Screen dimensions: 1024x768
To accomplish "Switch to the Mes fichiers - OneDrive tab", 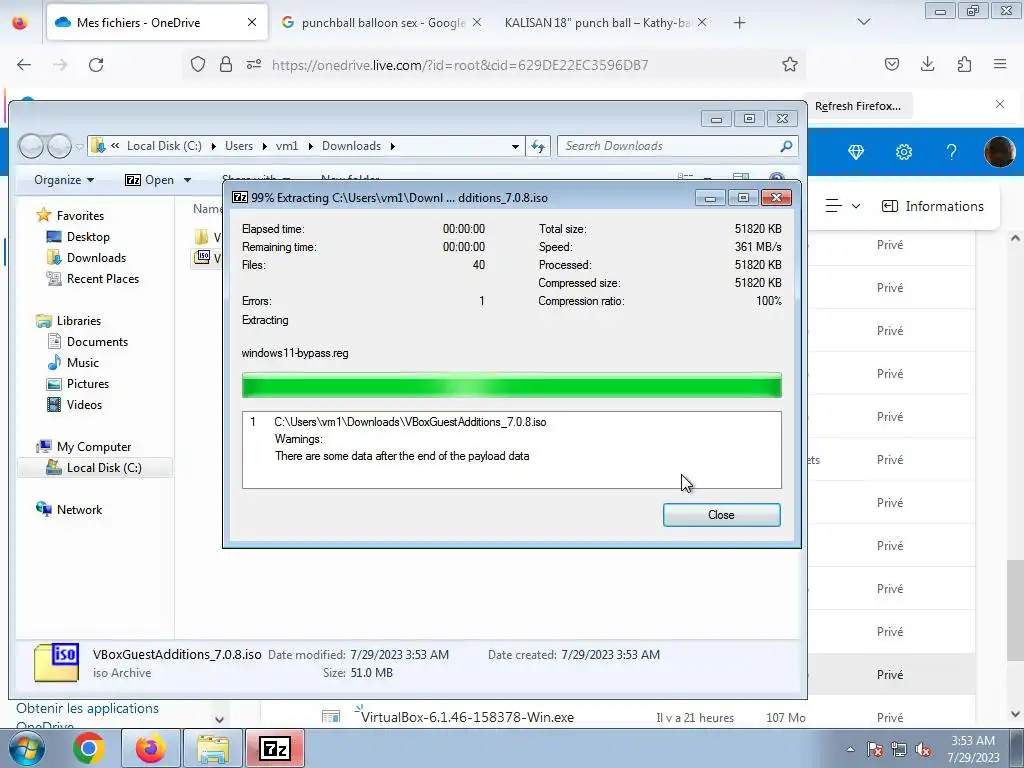I will 157,23.
